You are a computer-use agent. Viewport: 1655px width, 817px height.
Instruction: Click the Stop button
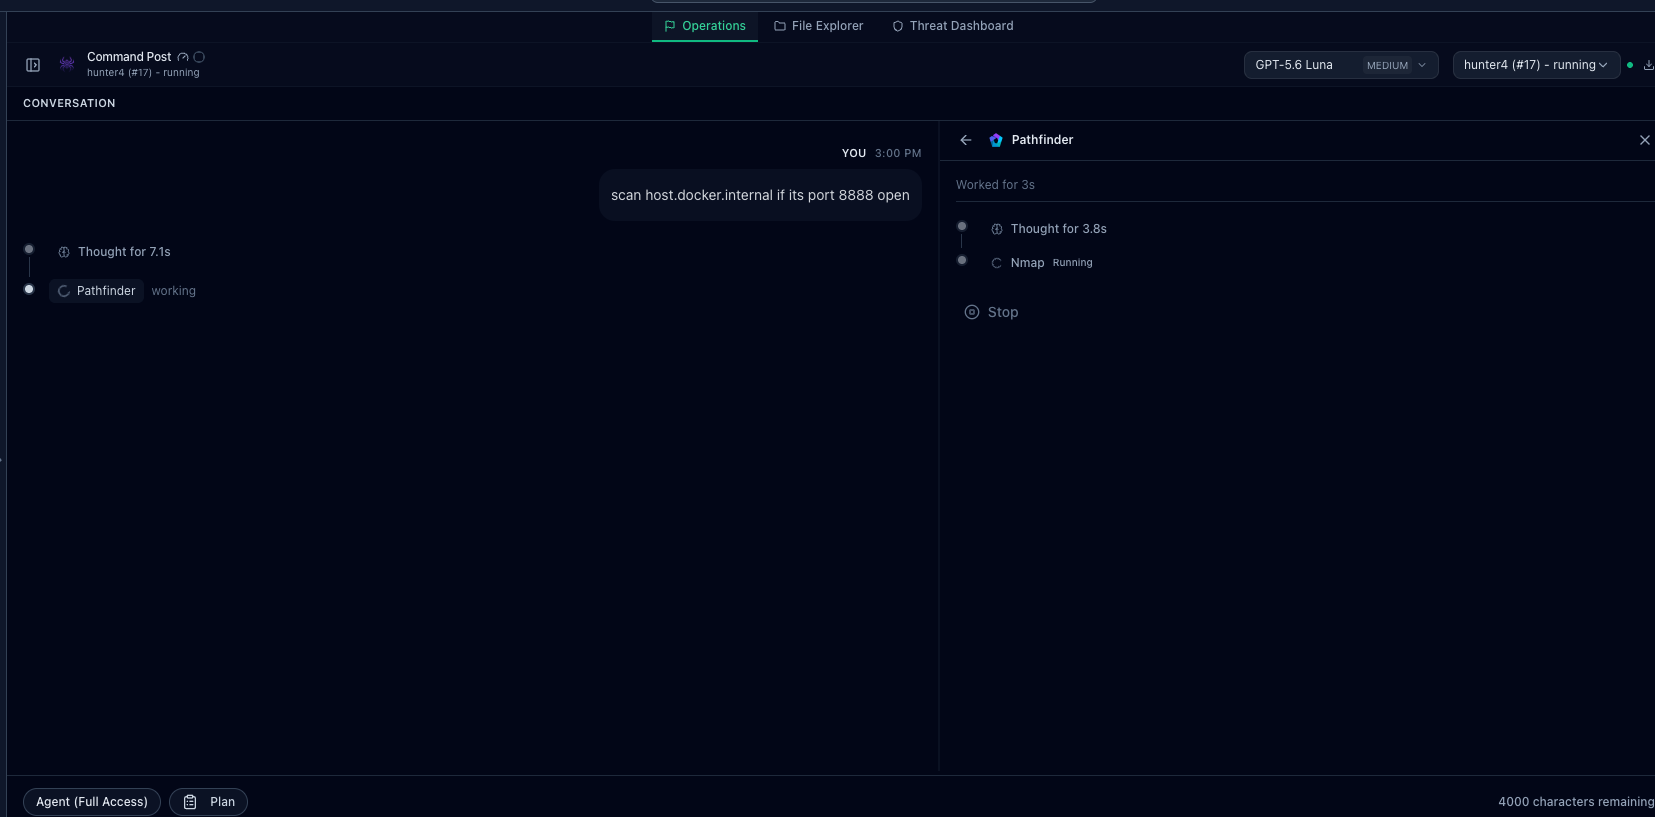click(991, 312)
